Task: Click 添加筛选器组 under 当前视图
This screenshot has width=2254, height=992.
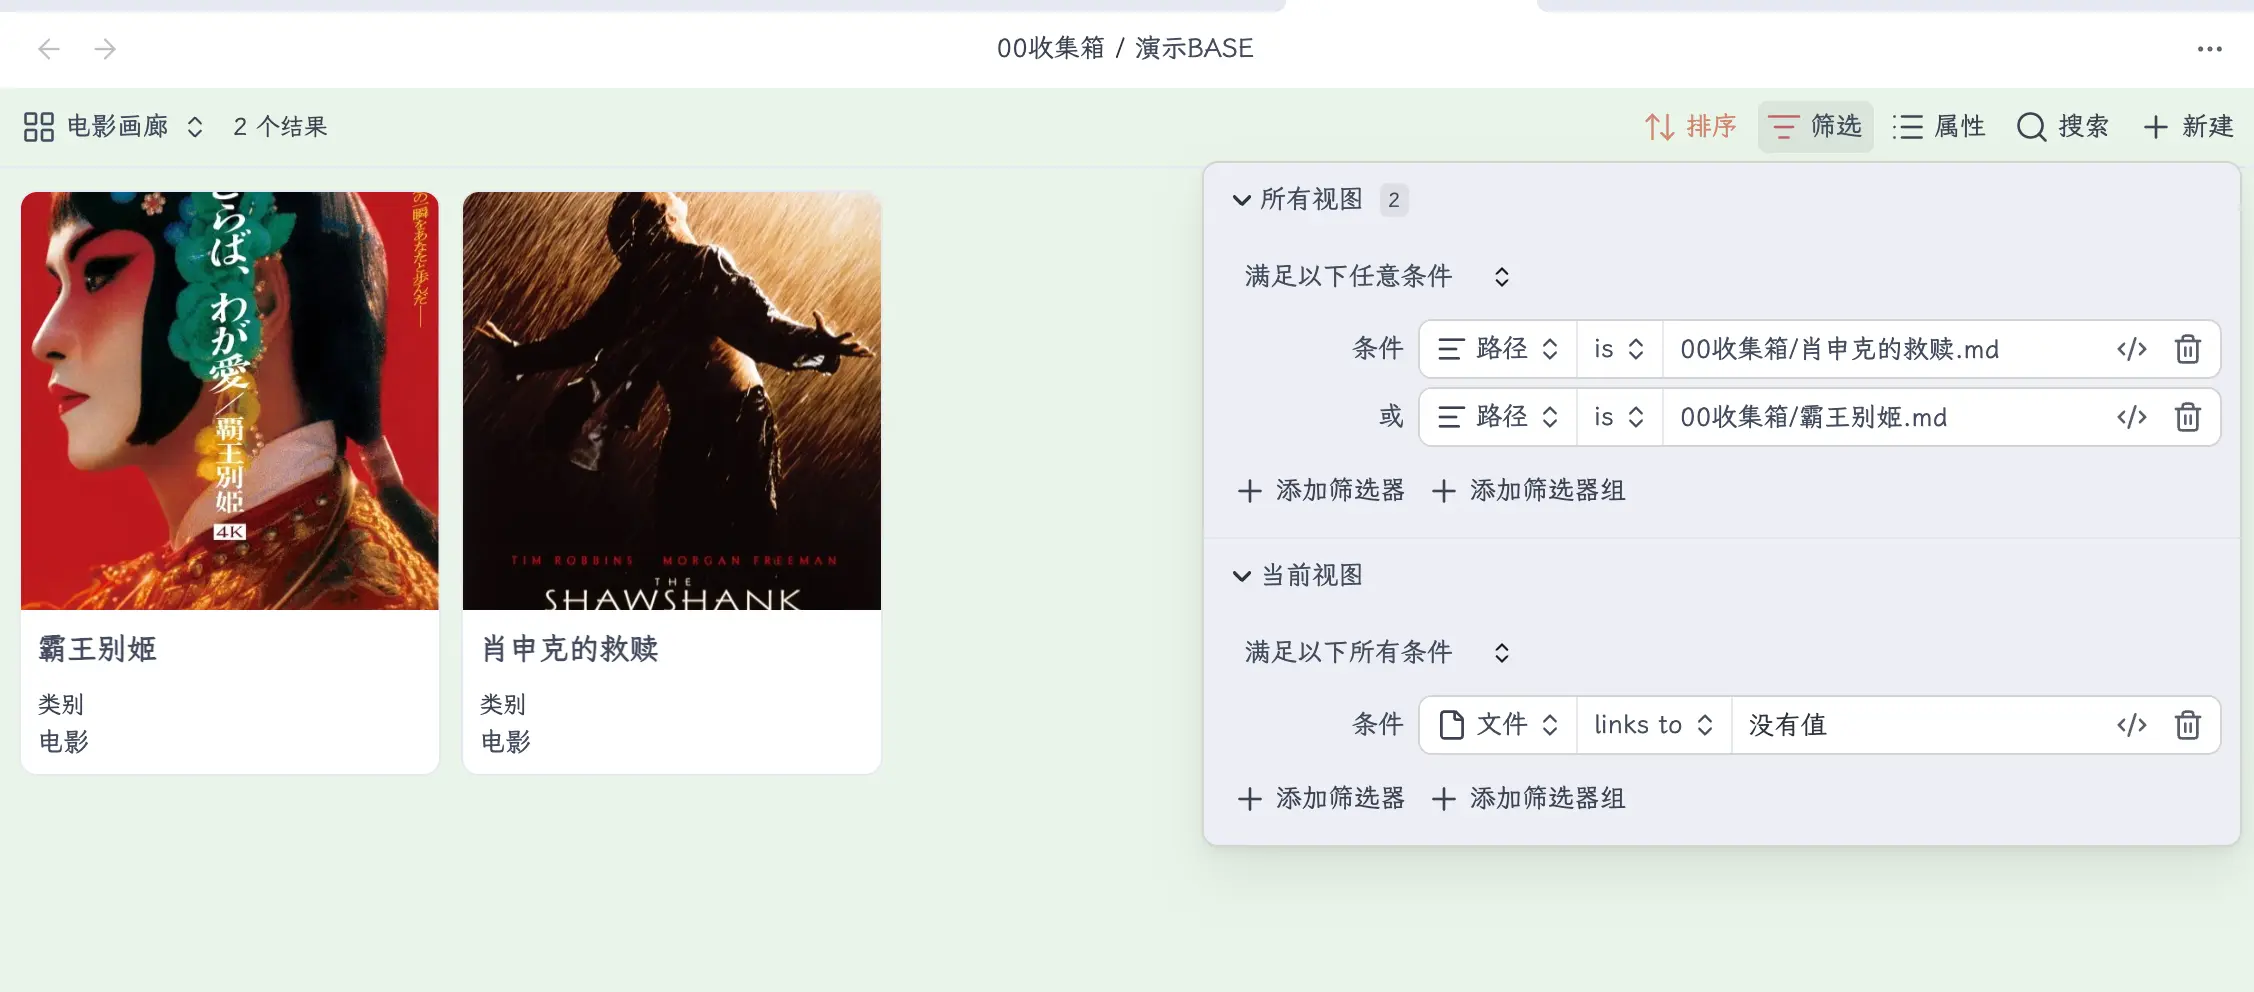Action: pos(1529,799)
